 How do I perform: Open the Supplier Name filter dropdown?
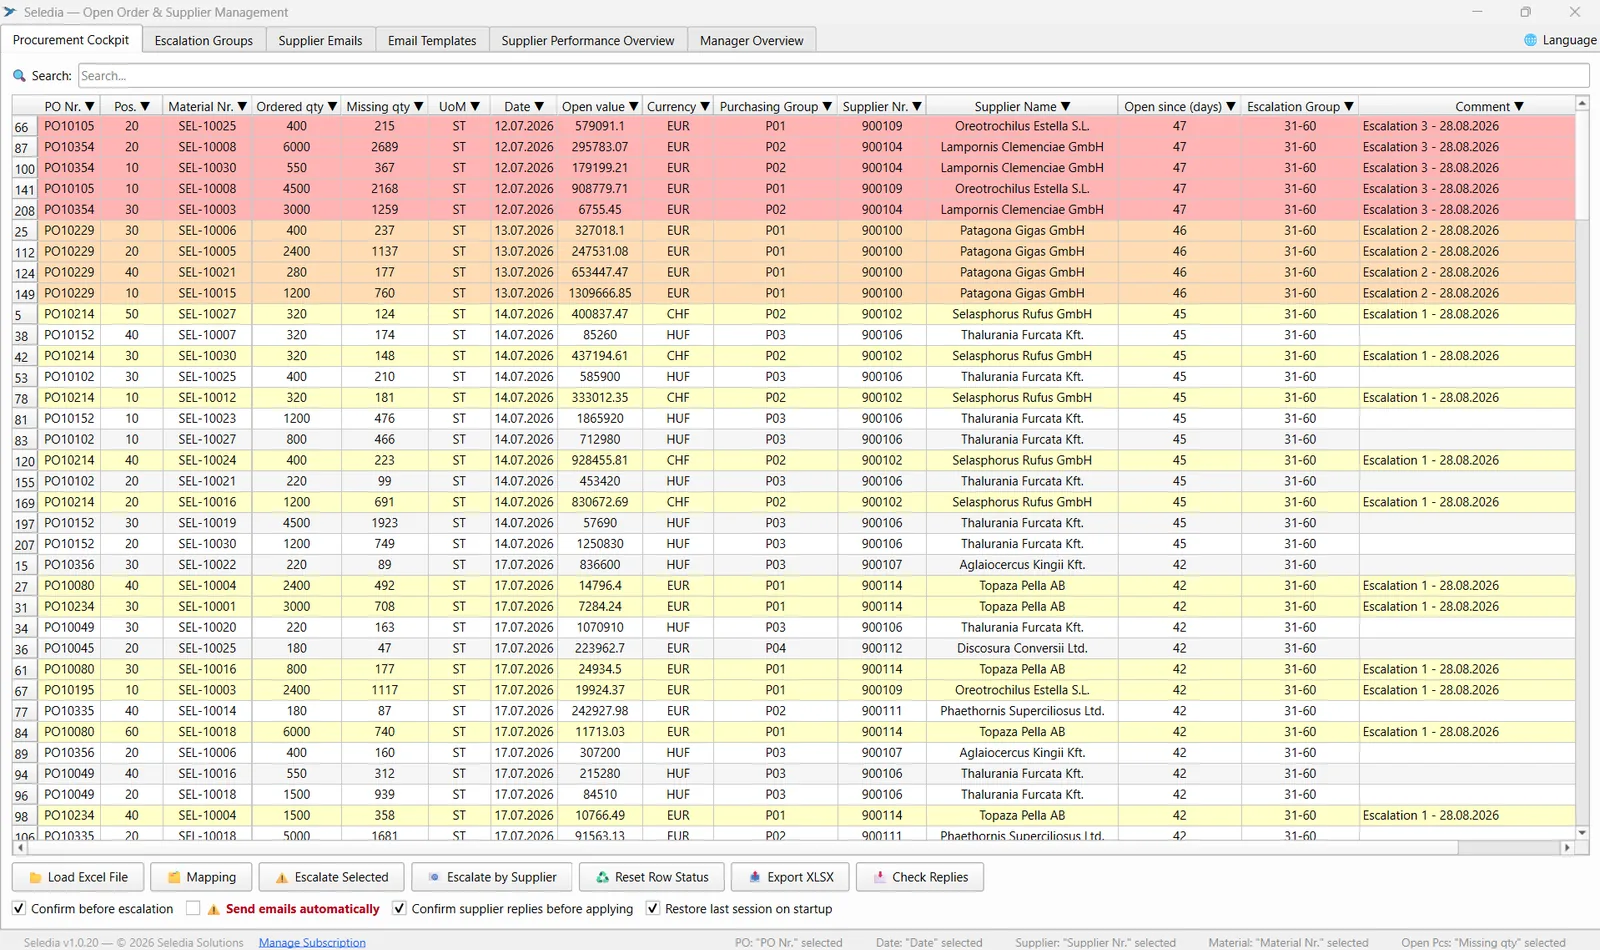1066,106
